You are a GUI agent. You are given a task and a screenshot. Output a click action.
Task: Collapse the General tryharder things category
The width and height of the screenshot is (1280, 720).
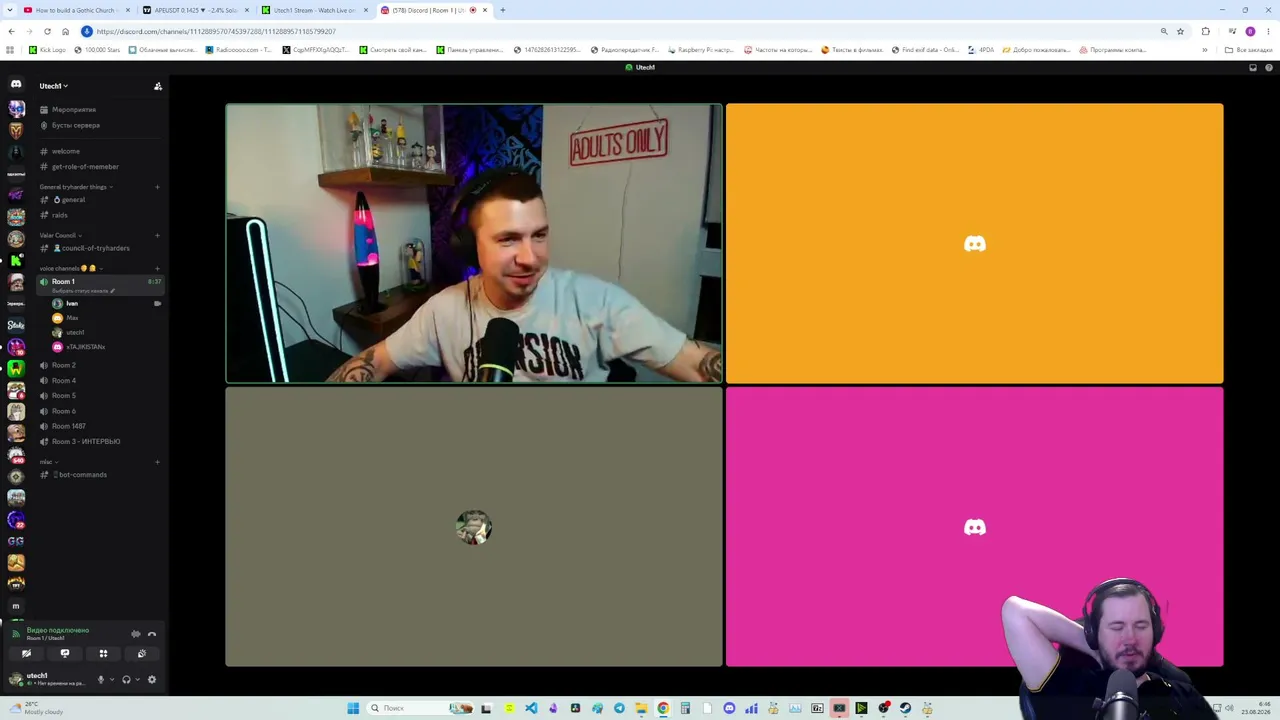[x=76, y=187]
